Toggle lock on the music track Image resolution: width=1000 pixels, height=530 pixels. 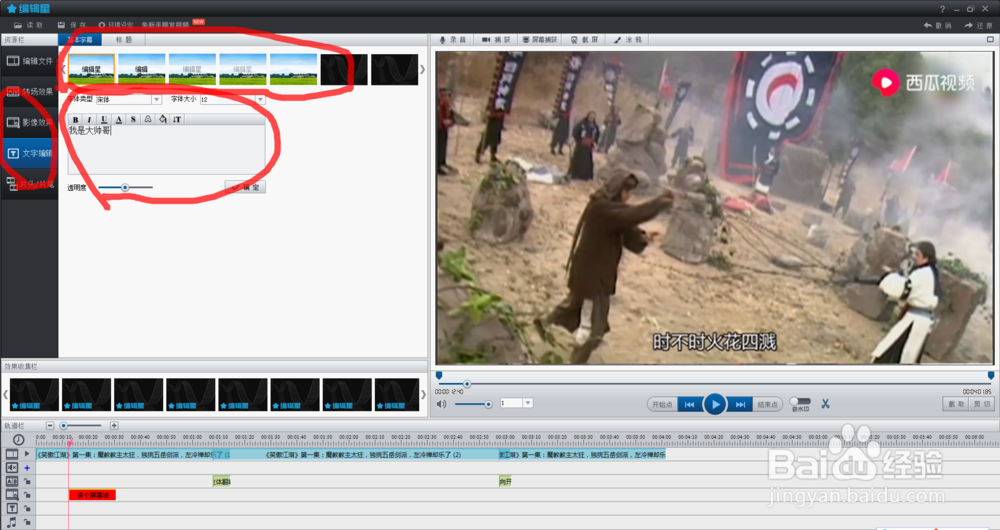pos(27,522)
